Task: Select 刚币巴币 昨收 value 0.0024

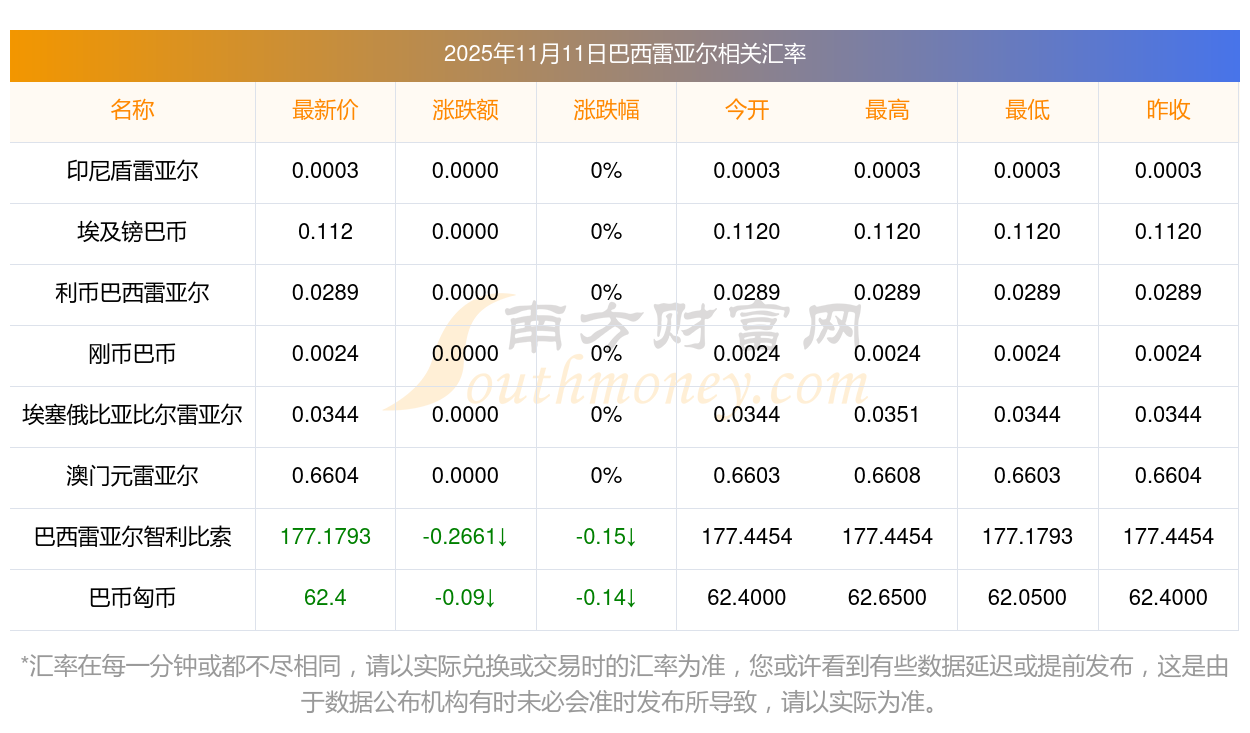Action: pos(1168,354)
